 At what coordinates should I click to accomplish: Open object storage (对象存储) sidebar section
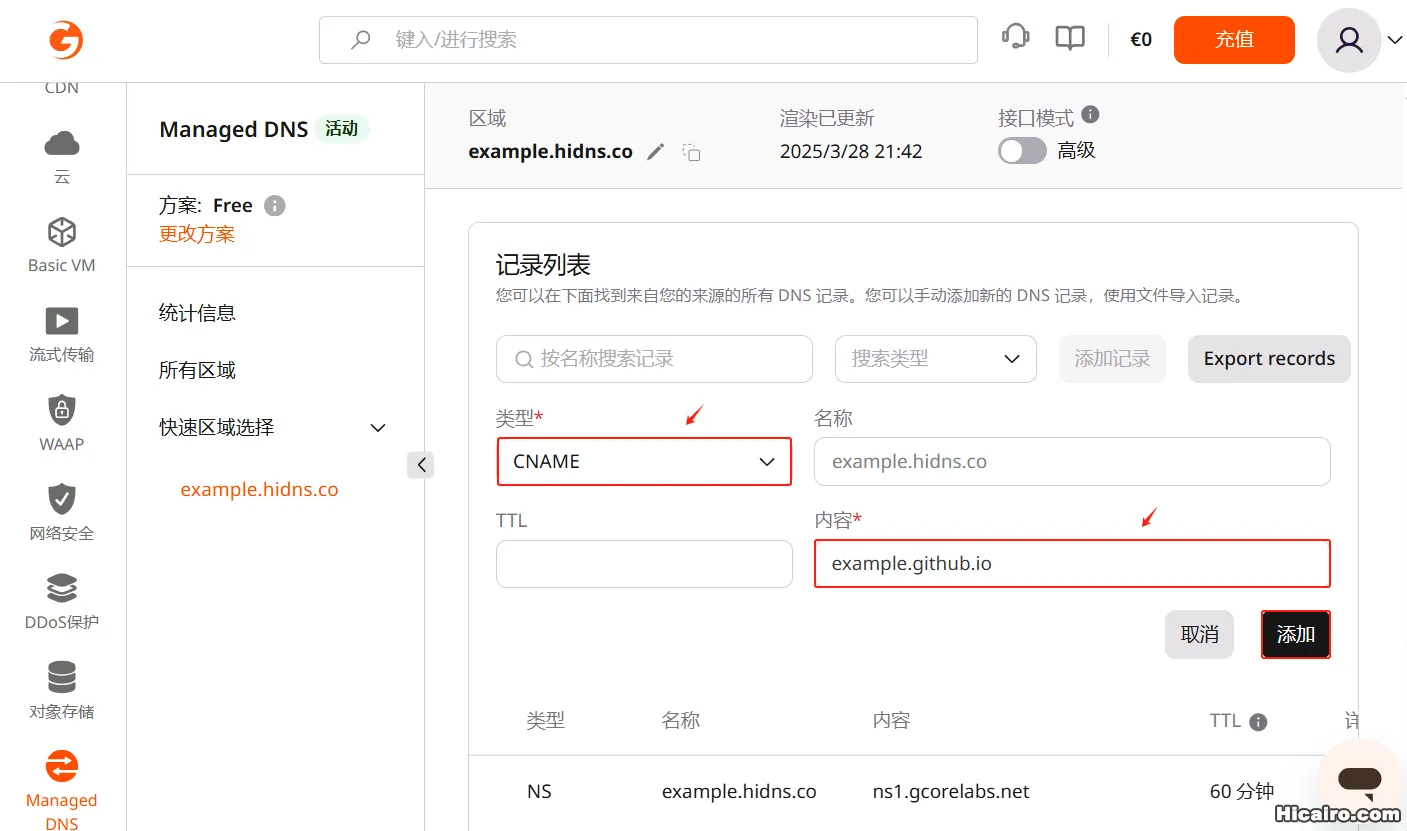[62, 690]
